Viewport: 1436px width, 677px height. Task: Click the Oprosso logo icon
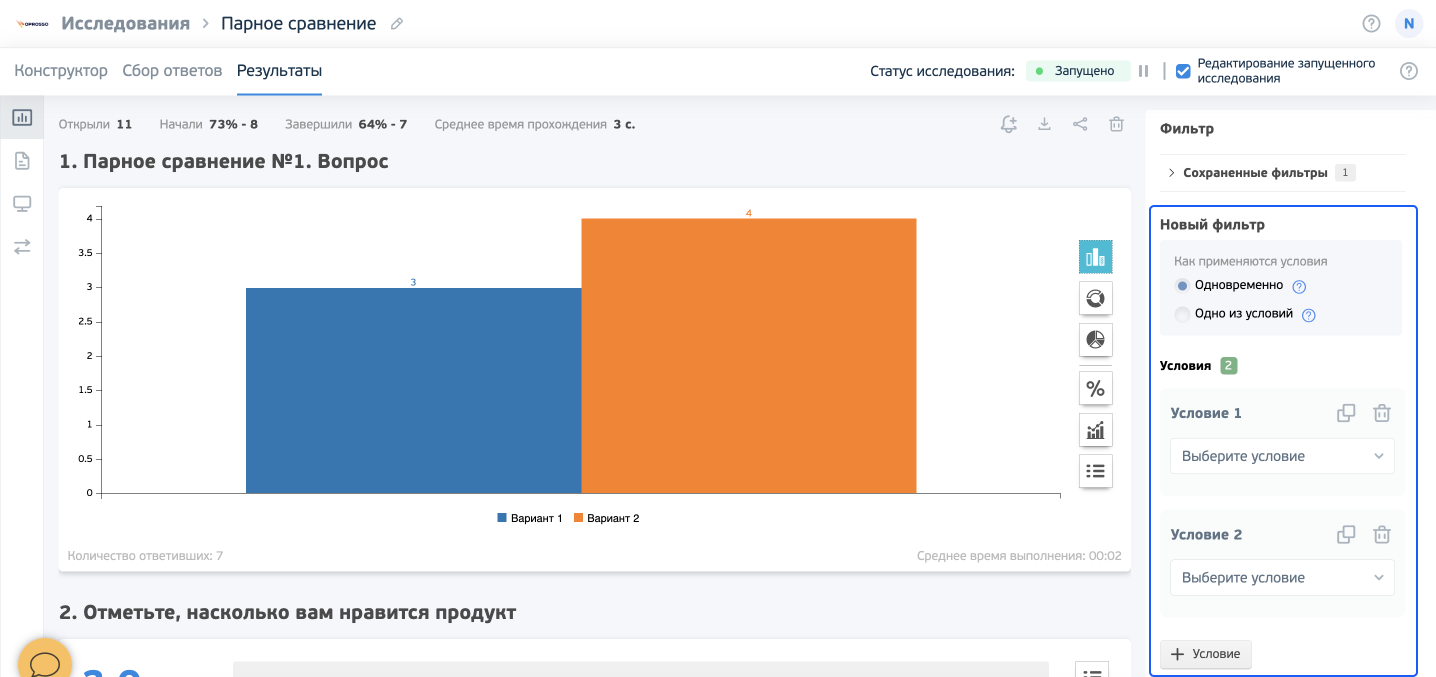[33, 23]
